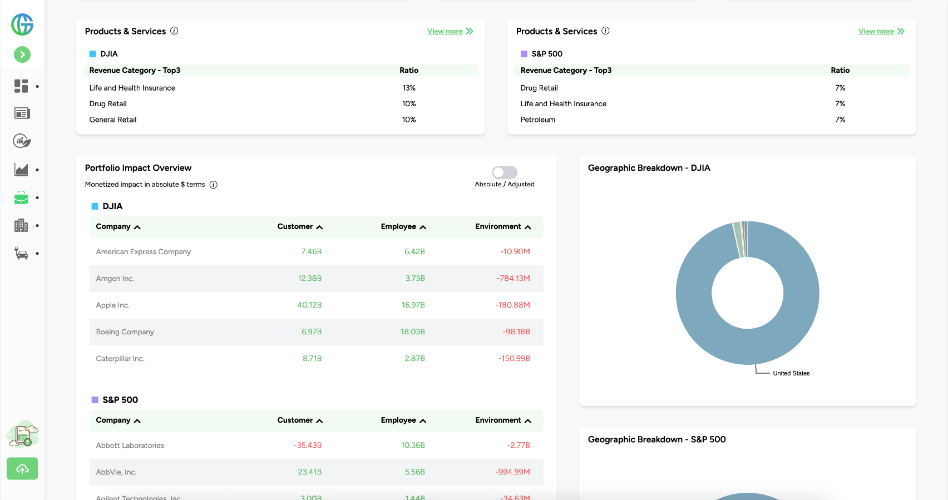
Task: Click the green cloud upload button
Action: pyautogui.click(x=22, y=469)
